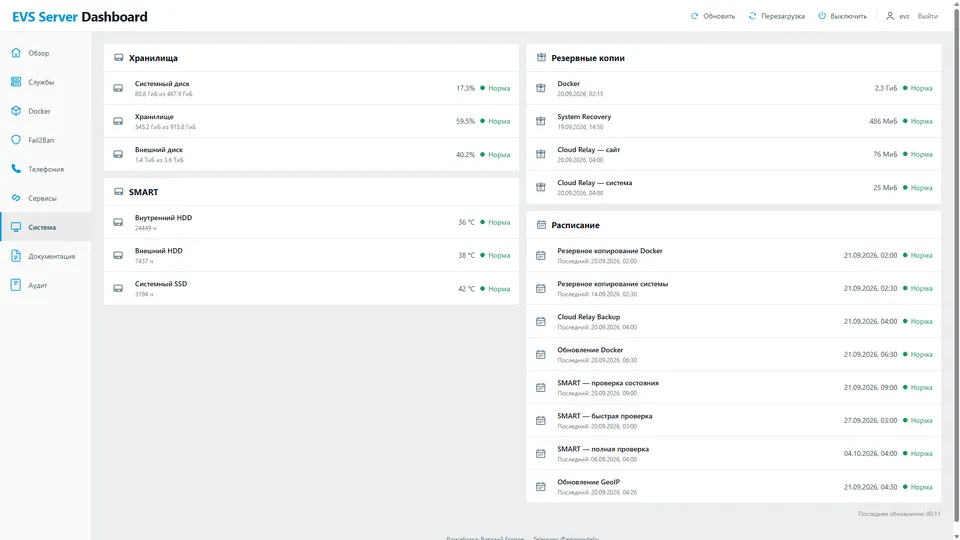Click the 17.3% usage value
Viewport: 960px width, 540px height.
pyautogui.click(x=465, y=88)
